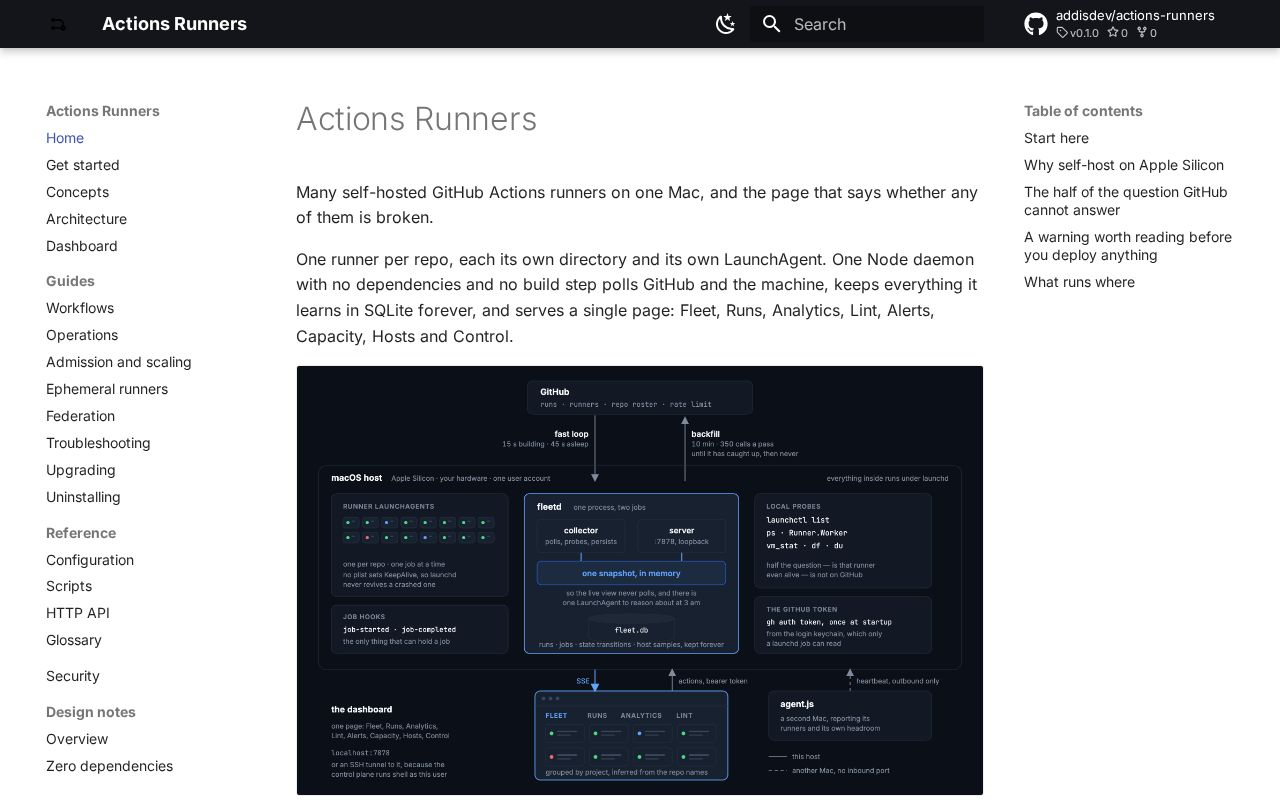The height and width of the screenshot is (800, 1280).
Task: Click the site logo icon in header
Action: click(58, 24)
